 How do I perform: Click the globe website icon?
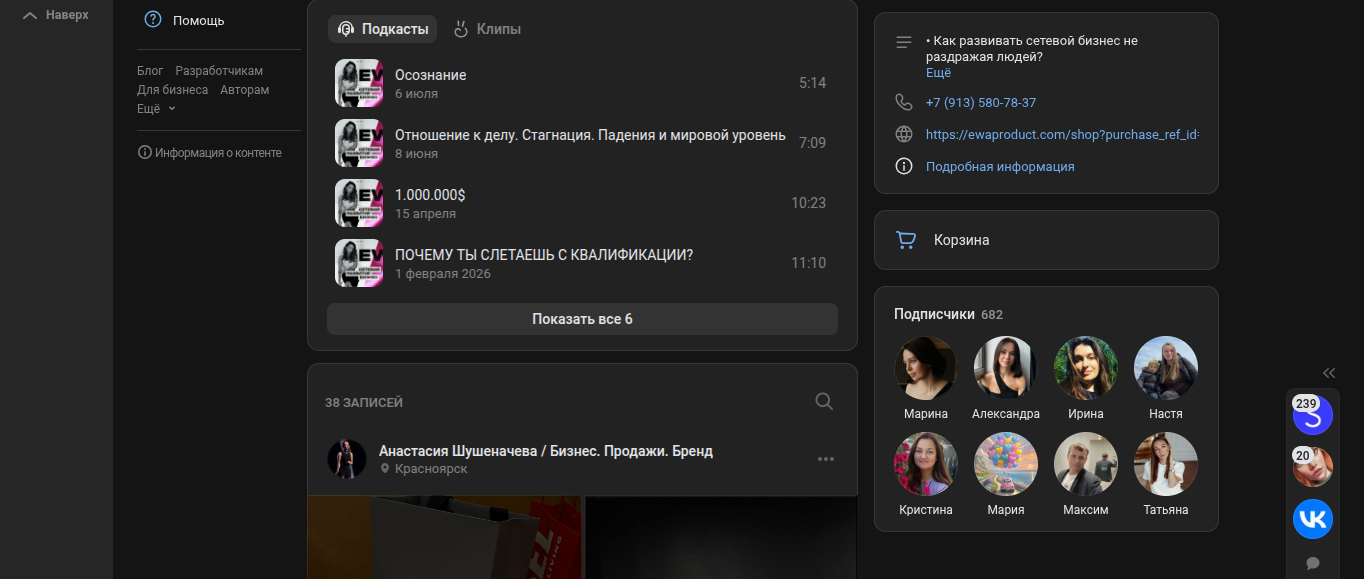click(904, 134)
